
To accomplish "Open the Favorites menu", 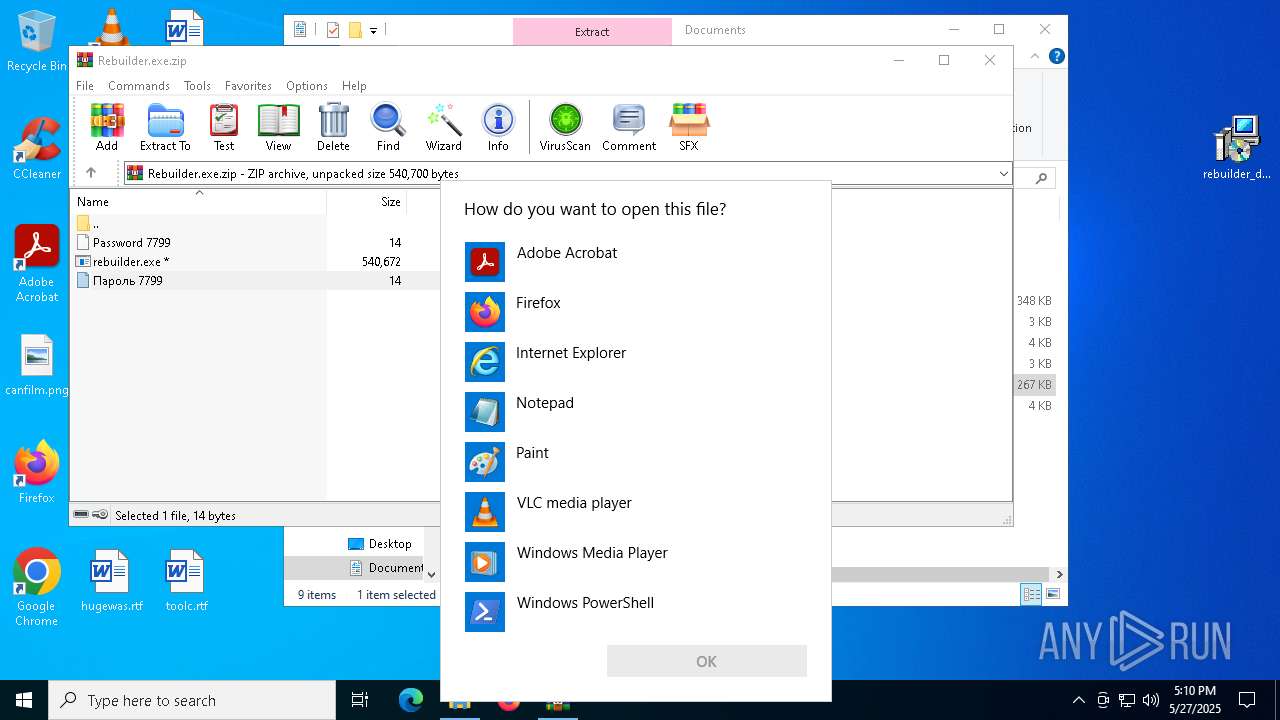I will tap(248, 86).
